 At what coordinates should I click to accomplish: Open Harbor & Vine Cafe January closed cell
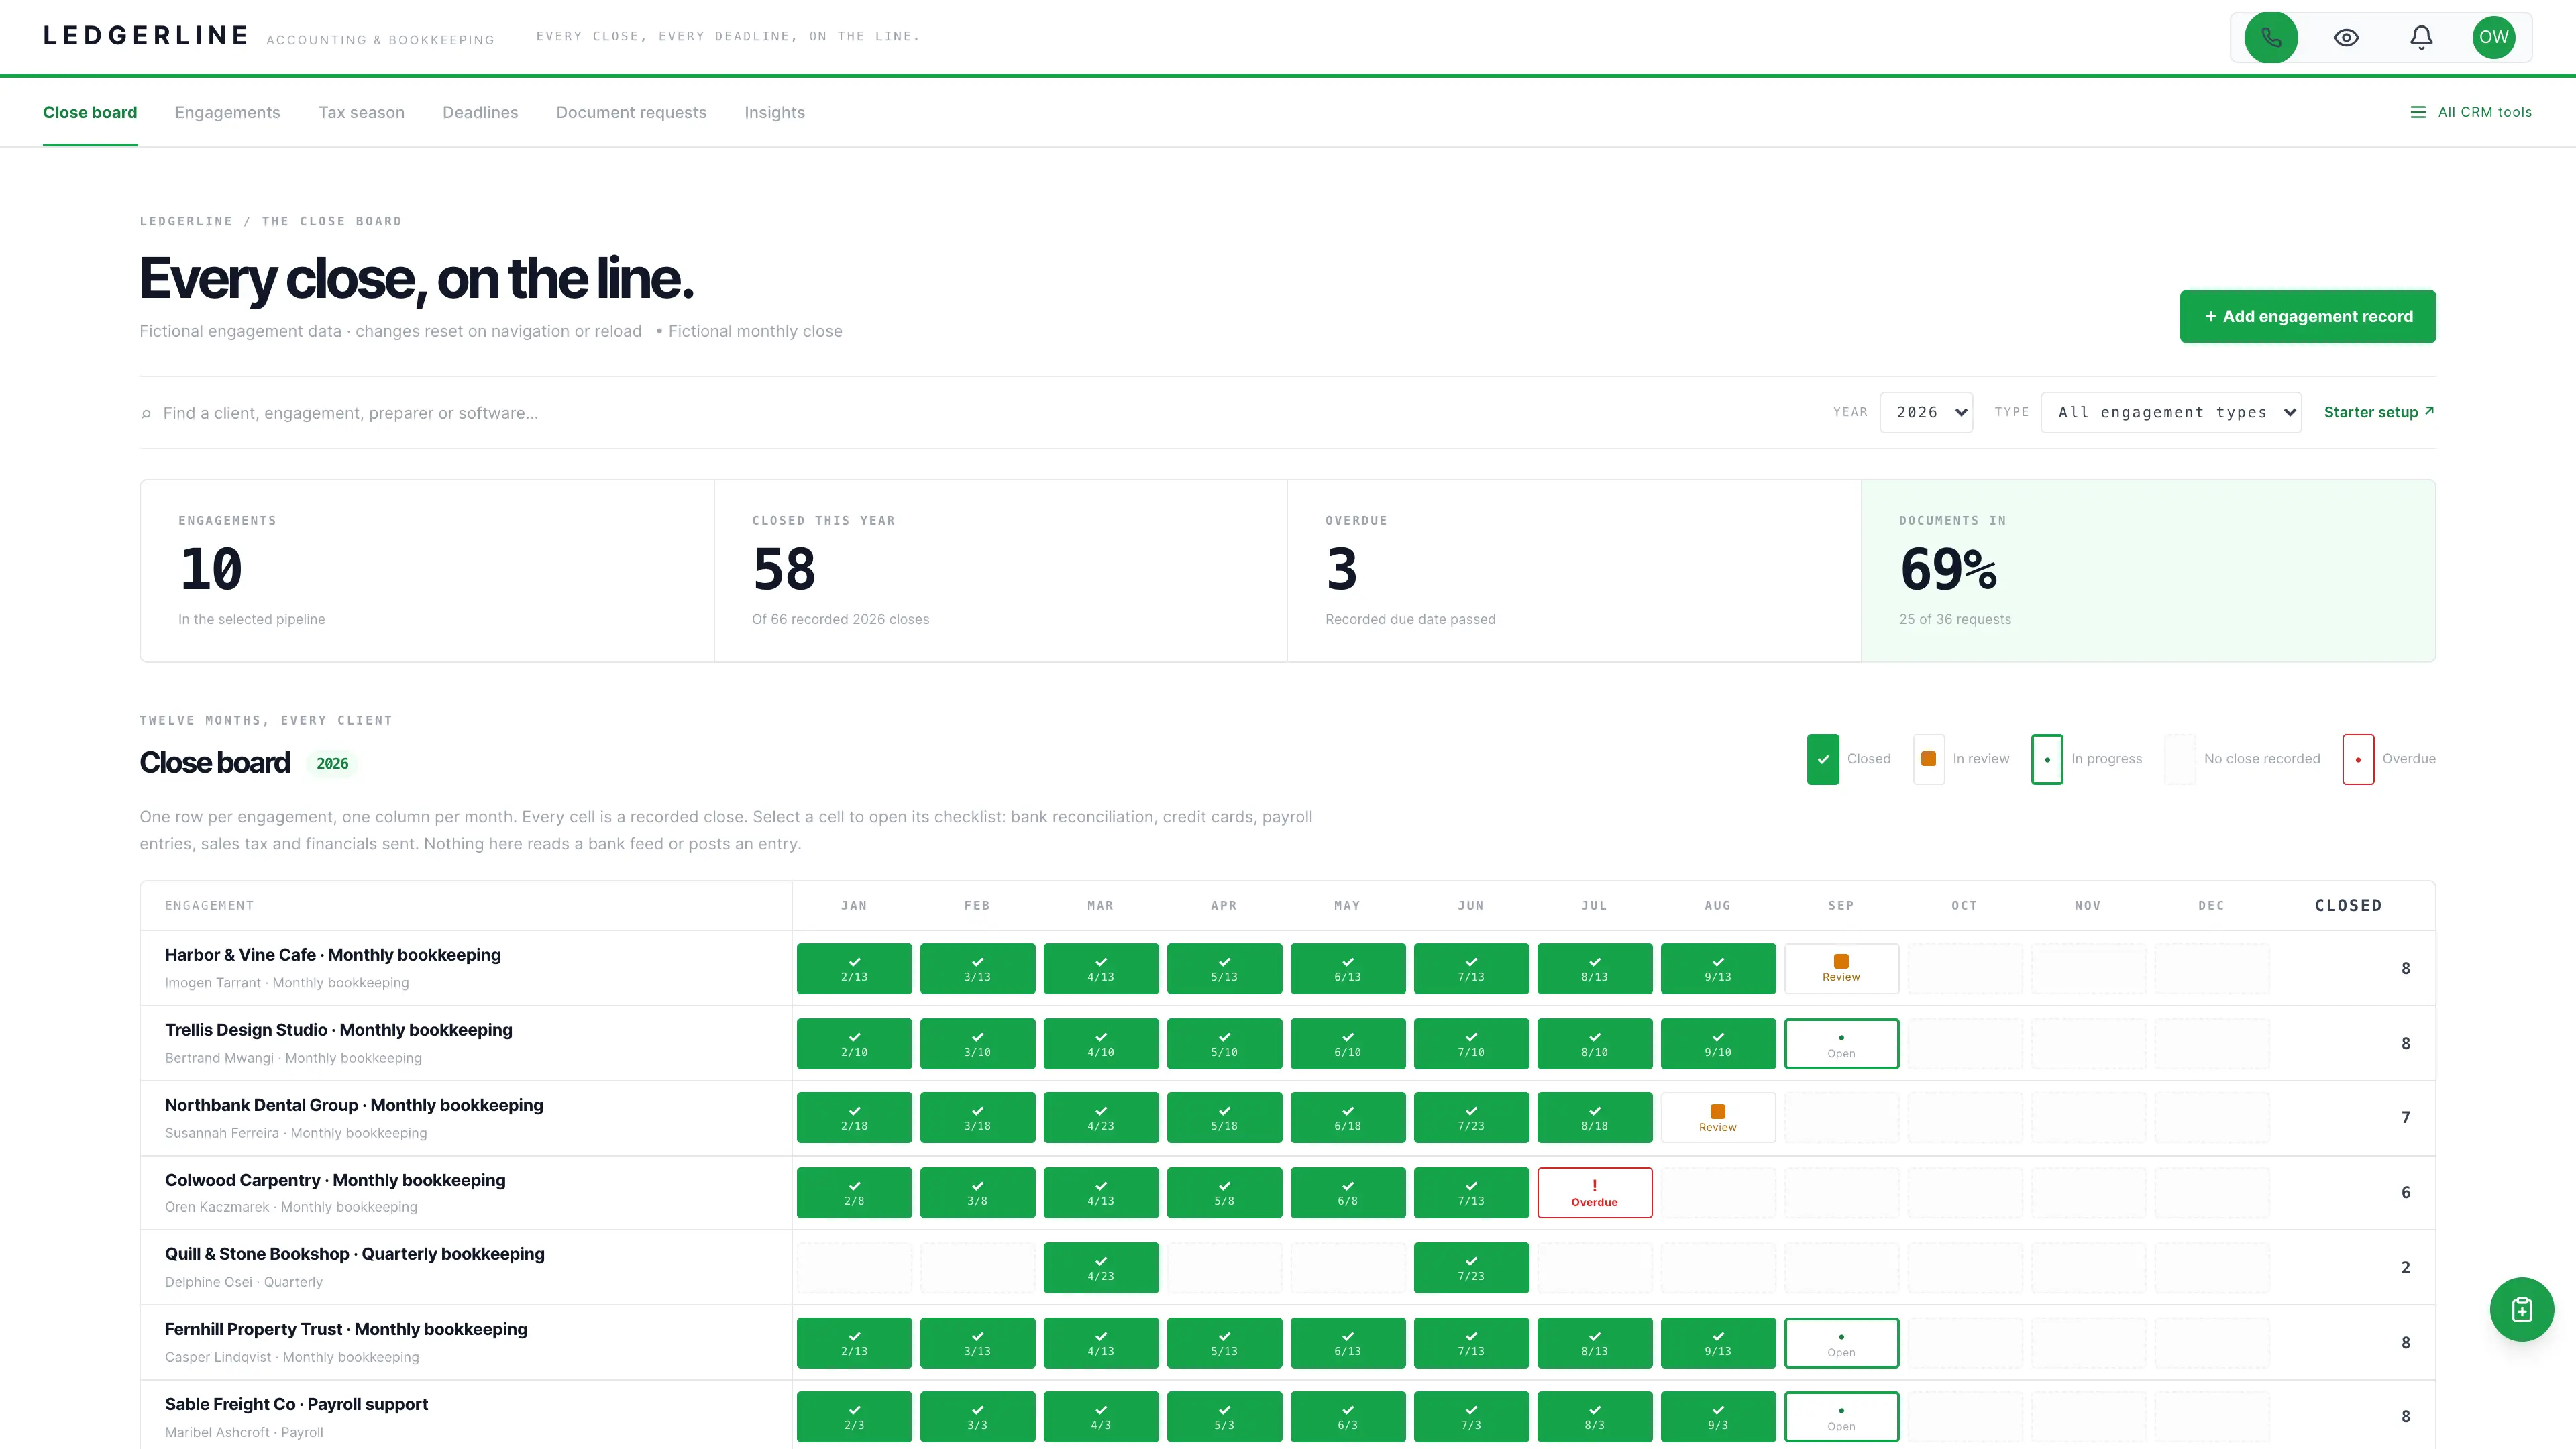[x=854, y=968]
